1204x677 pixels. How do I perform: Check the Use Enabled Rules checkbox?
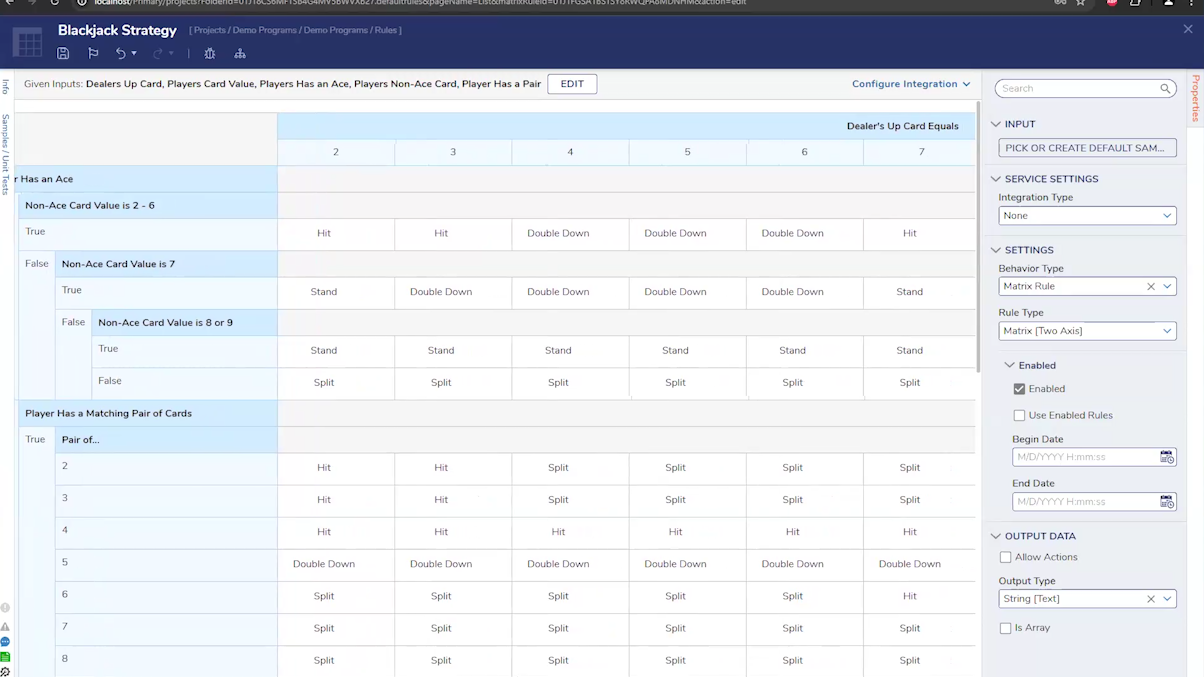tap(1019, 415)
